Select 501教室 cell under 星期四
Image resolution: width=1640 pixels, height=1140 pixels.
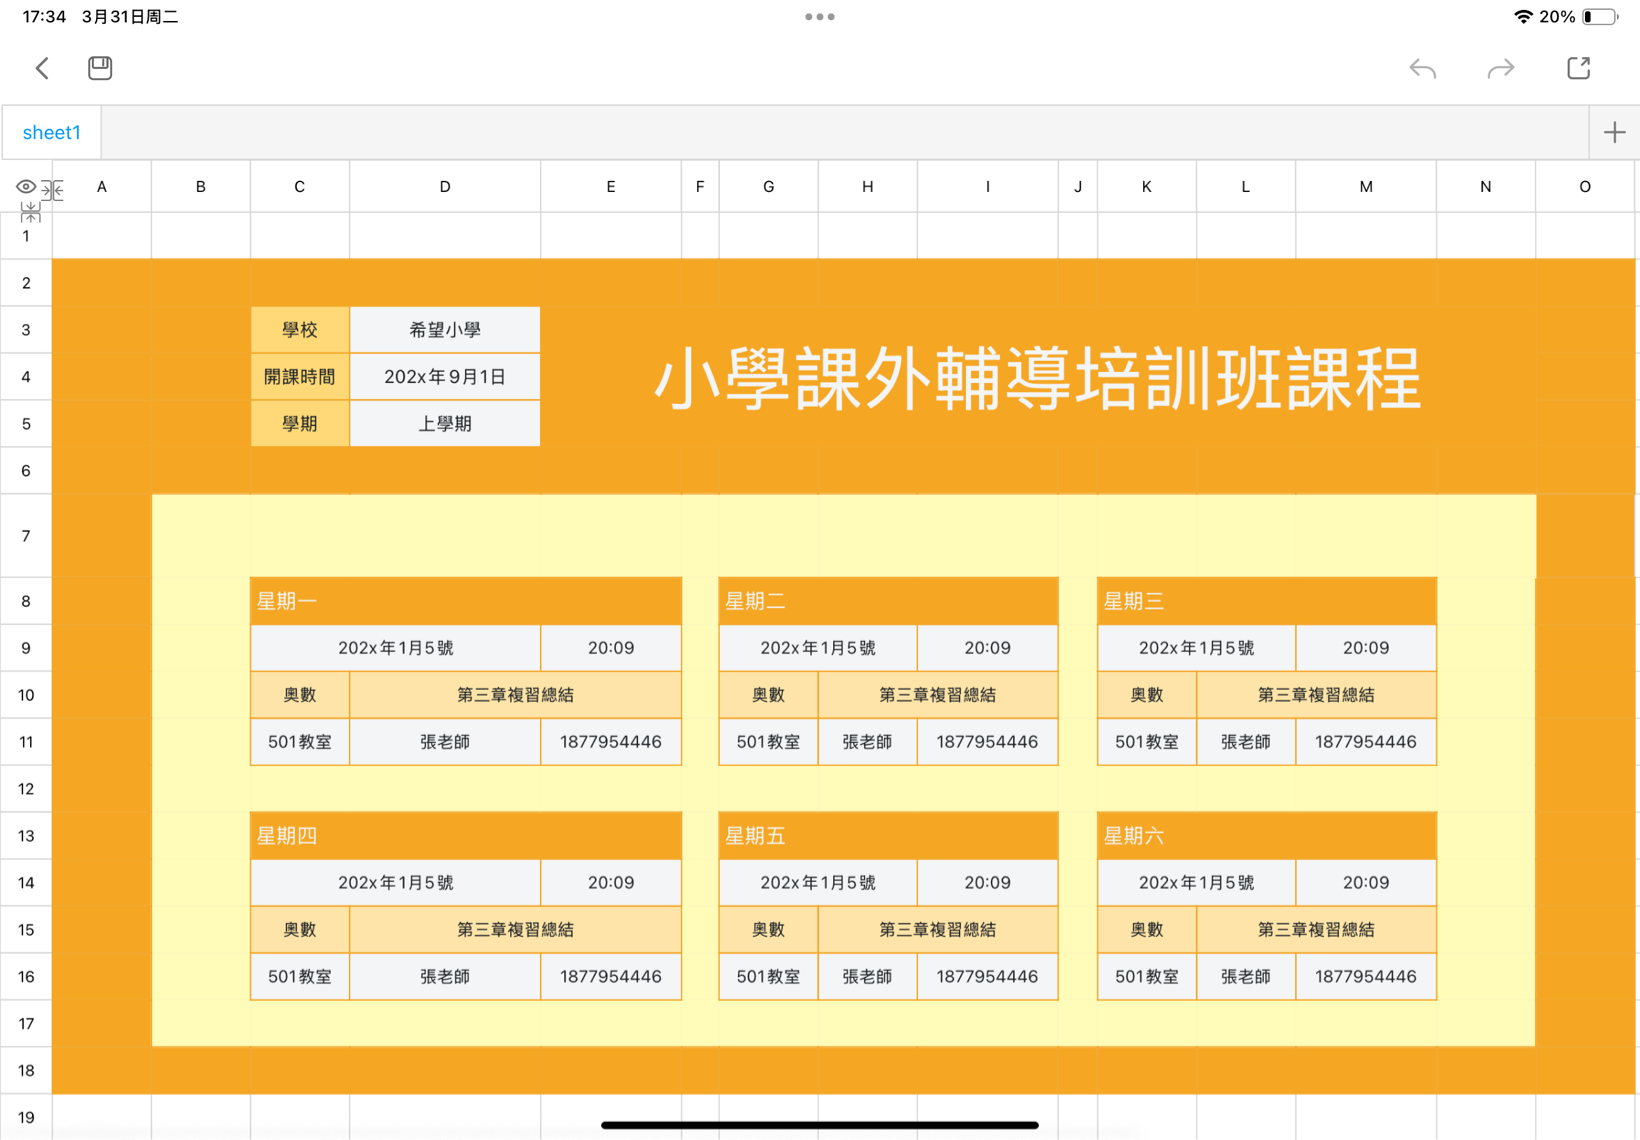[x=300, y=977]
